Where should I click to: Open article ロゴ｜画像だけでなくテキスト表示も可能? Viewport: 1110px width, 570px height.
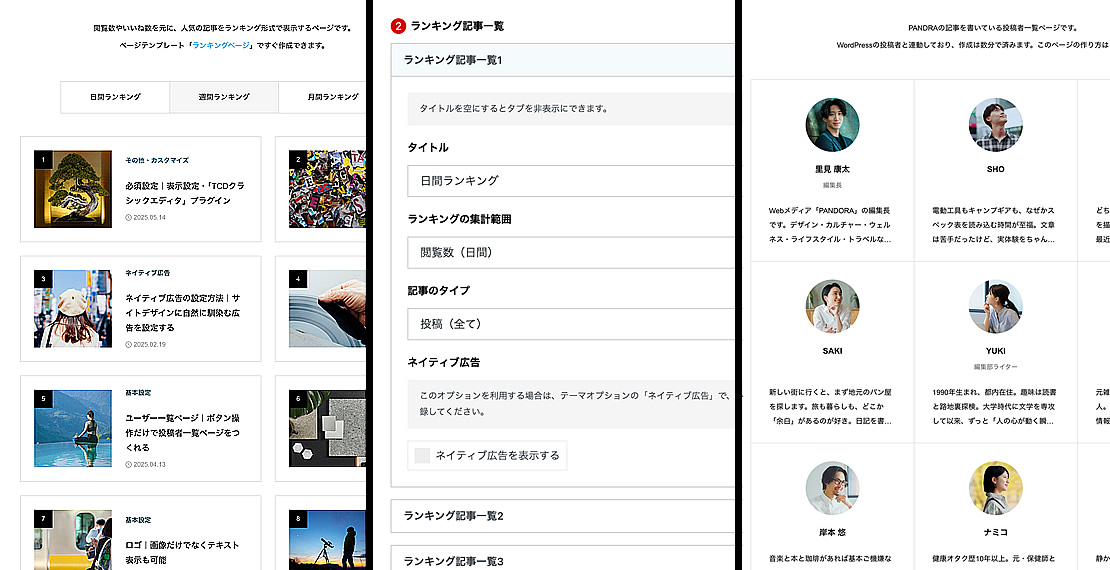point(182,552)
